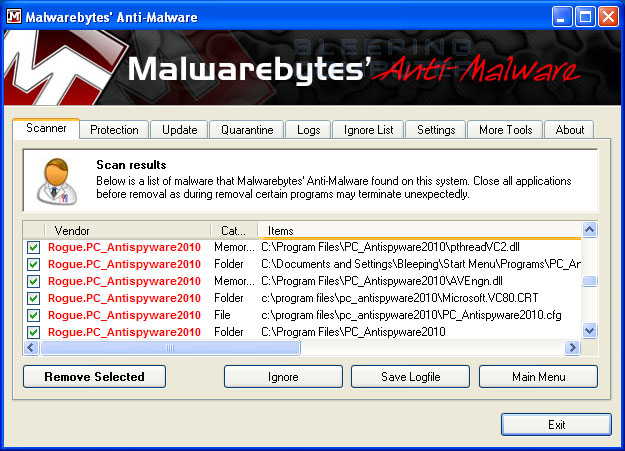625x451 pixels.
Task: Uncheck the Start Menu Programs folder row checkbox
Action: tap(33, 264)
